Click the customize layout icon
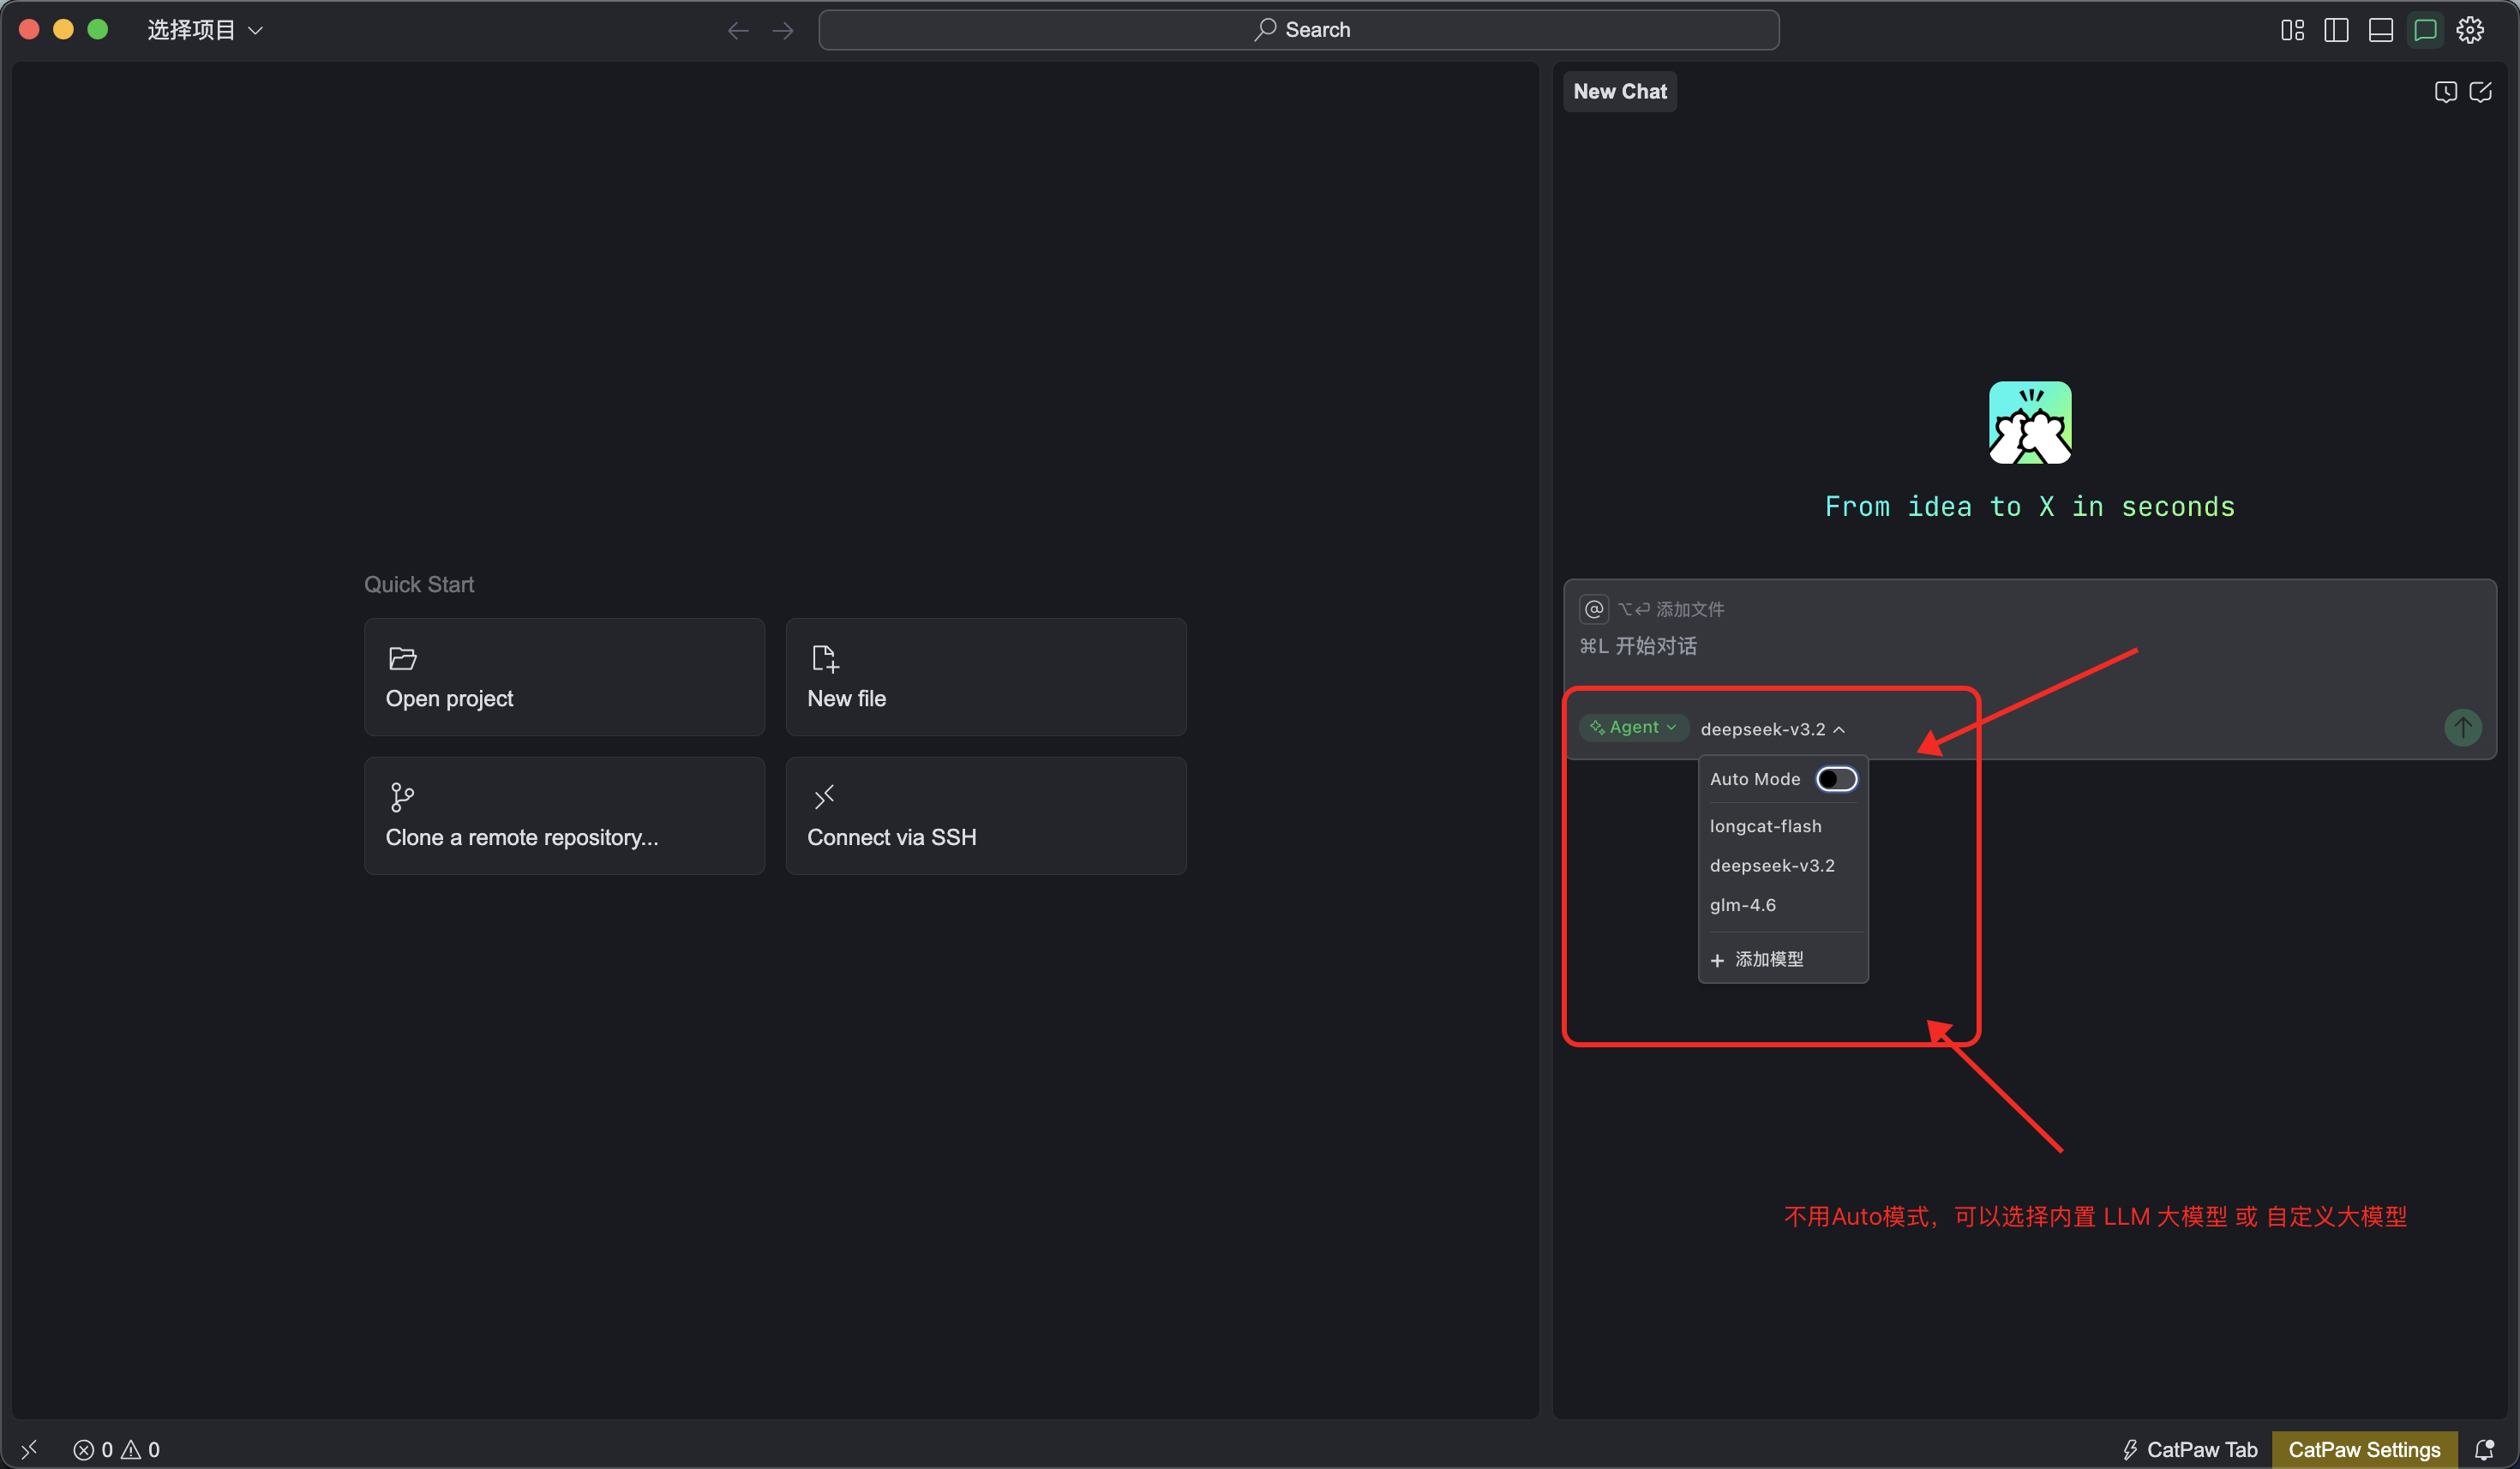The height and width of the screenshot is (1469, 2520). point(2292,30)
